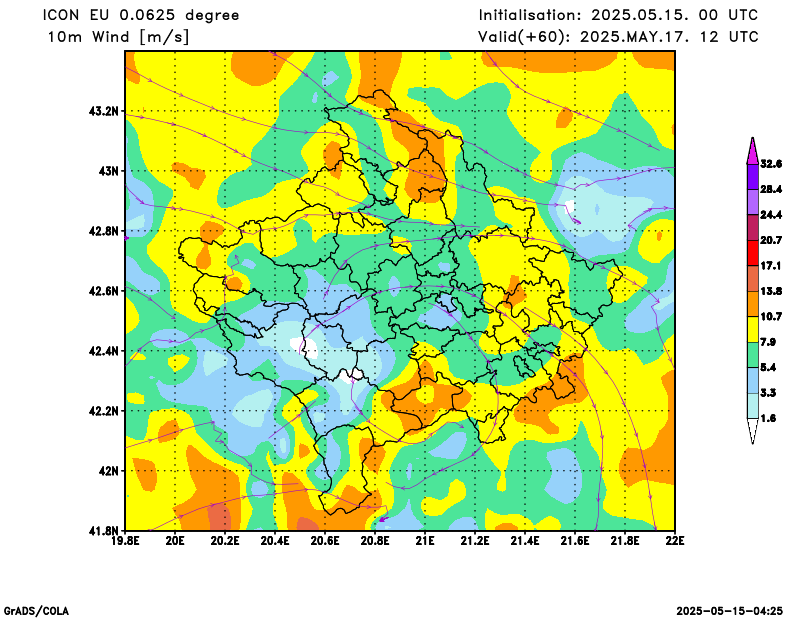Click the 1.6 legend value

click(768, 418)
